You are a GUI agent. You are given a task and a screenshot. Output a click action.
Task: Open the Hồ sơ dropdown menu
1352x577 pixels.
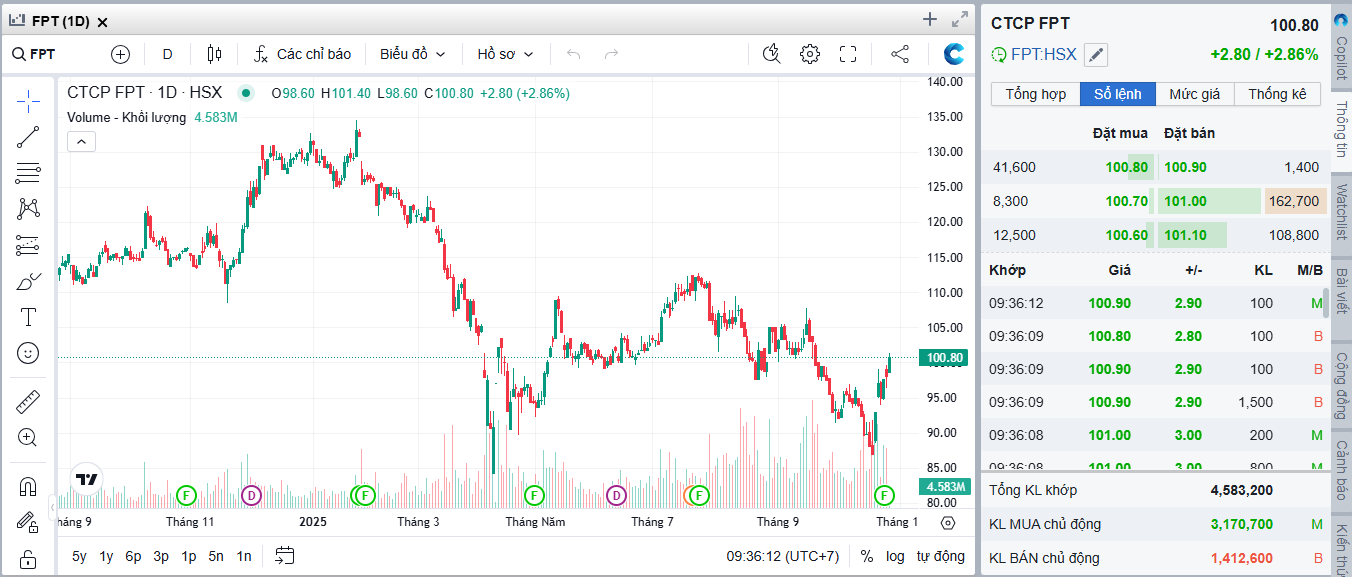tap(505, 54)
